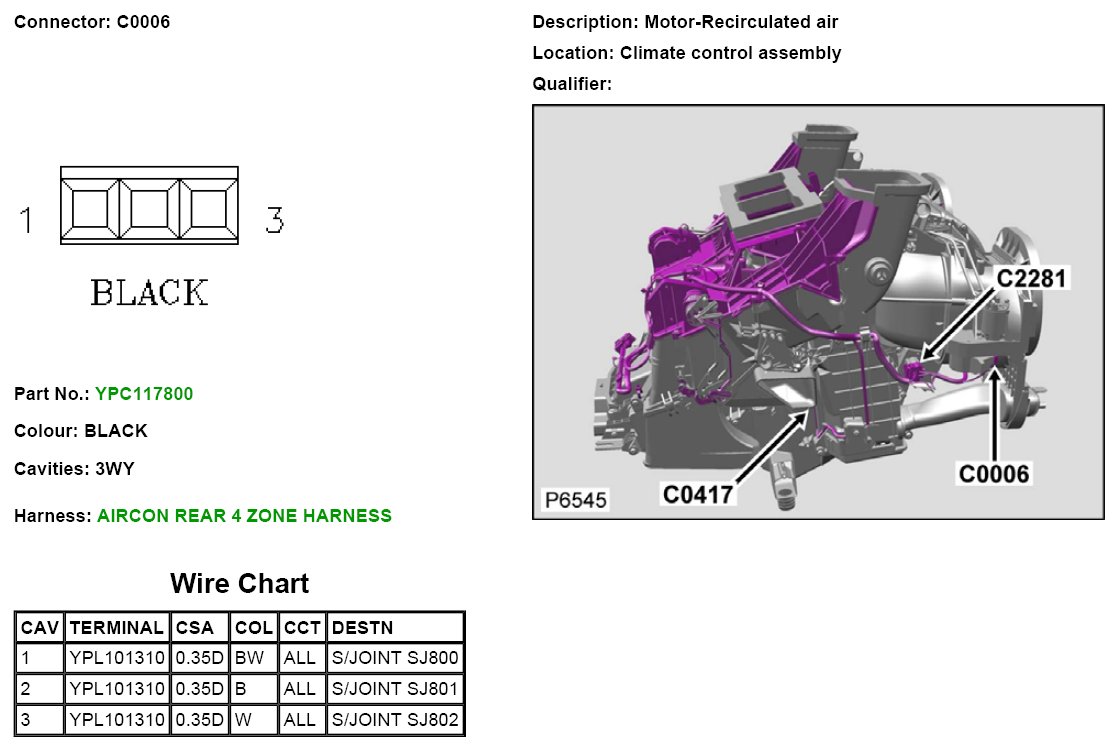Open the AIRCON REAR 4 ZONE HARNESS link
Viewport: 1117px width, 749px height.
pos(244,516)
